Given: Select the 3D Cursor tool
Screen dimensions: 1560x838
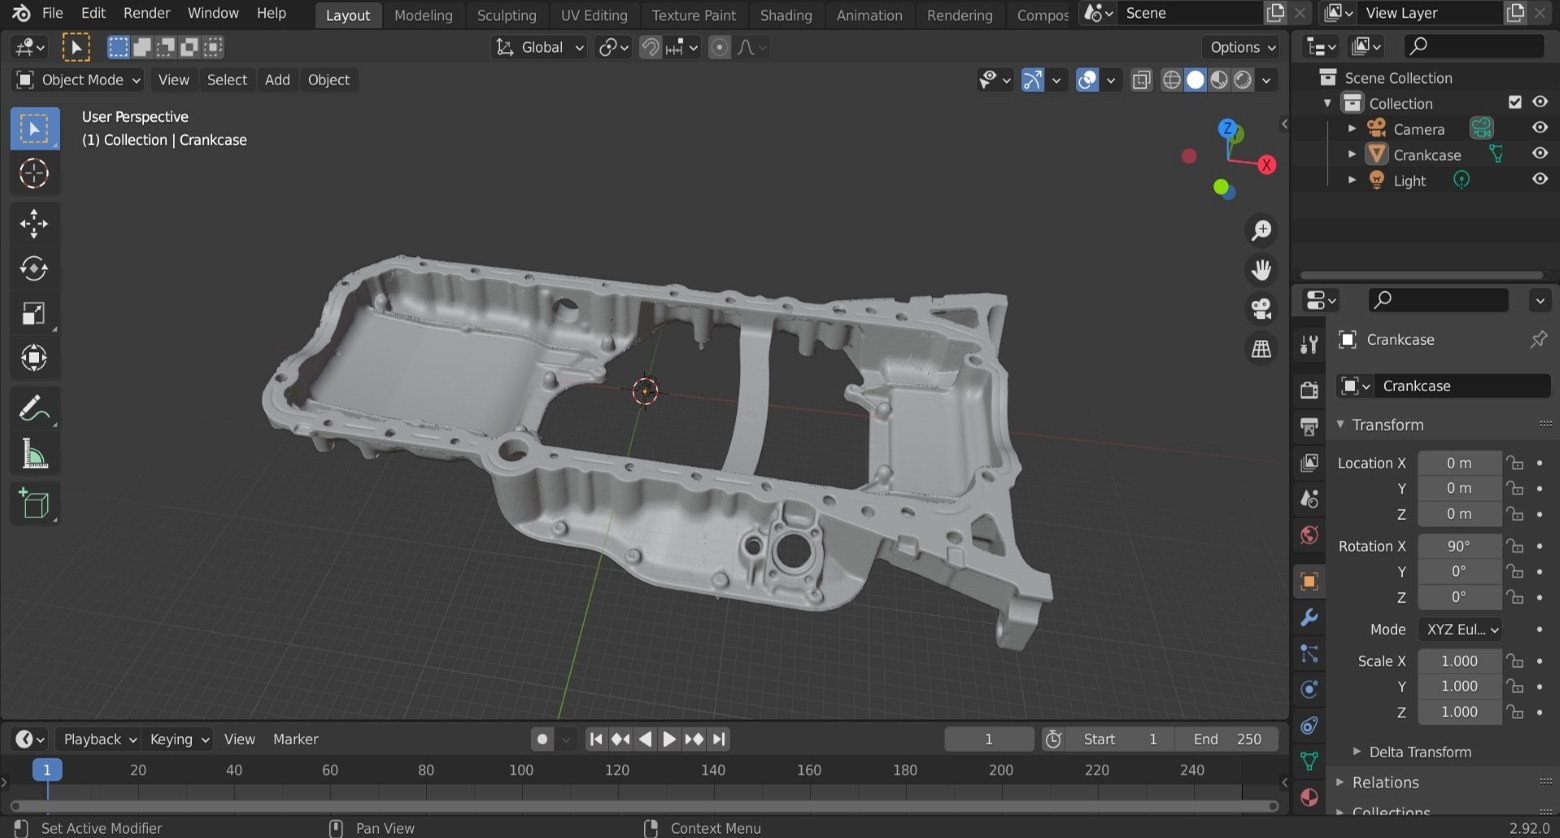Looking at the screenshot, I should pyautogui.click(x=34, y=173).
